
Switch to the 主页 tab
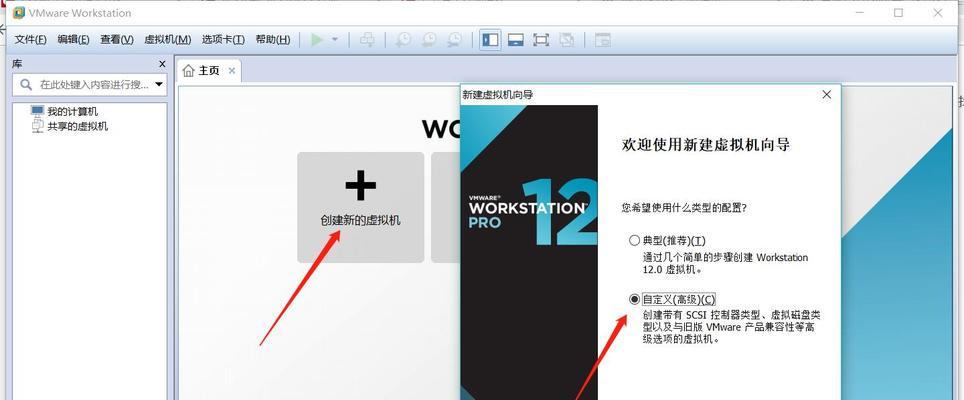coord(208,71)
